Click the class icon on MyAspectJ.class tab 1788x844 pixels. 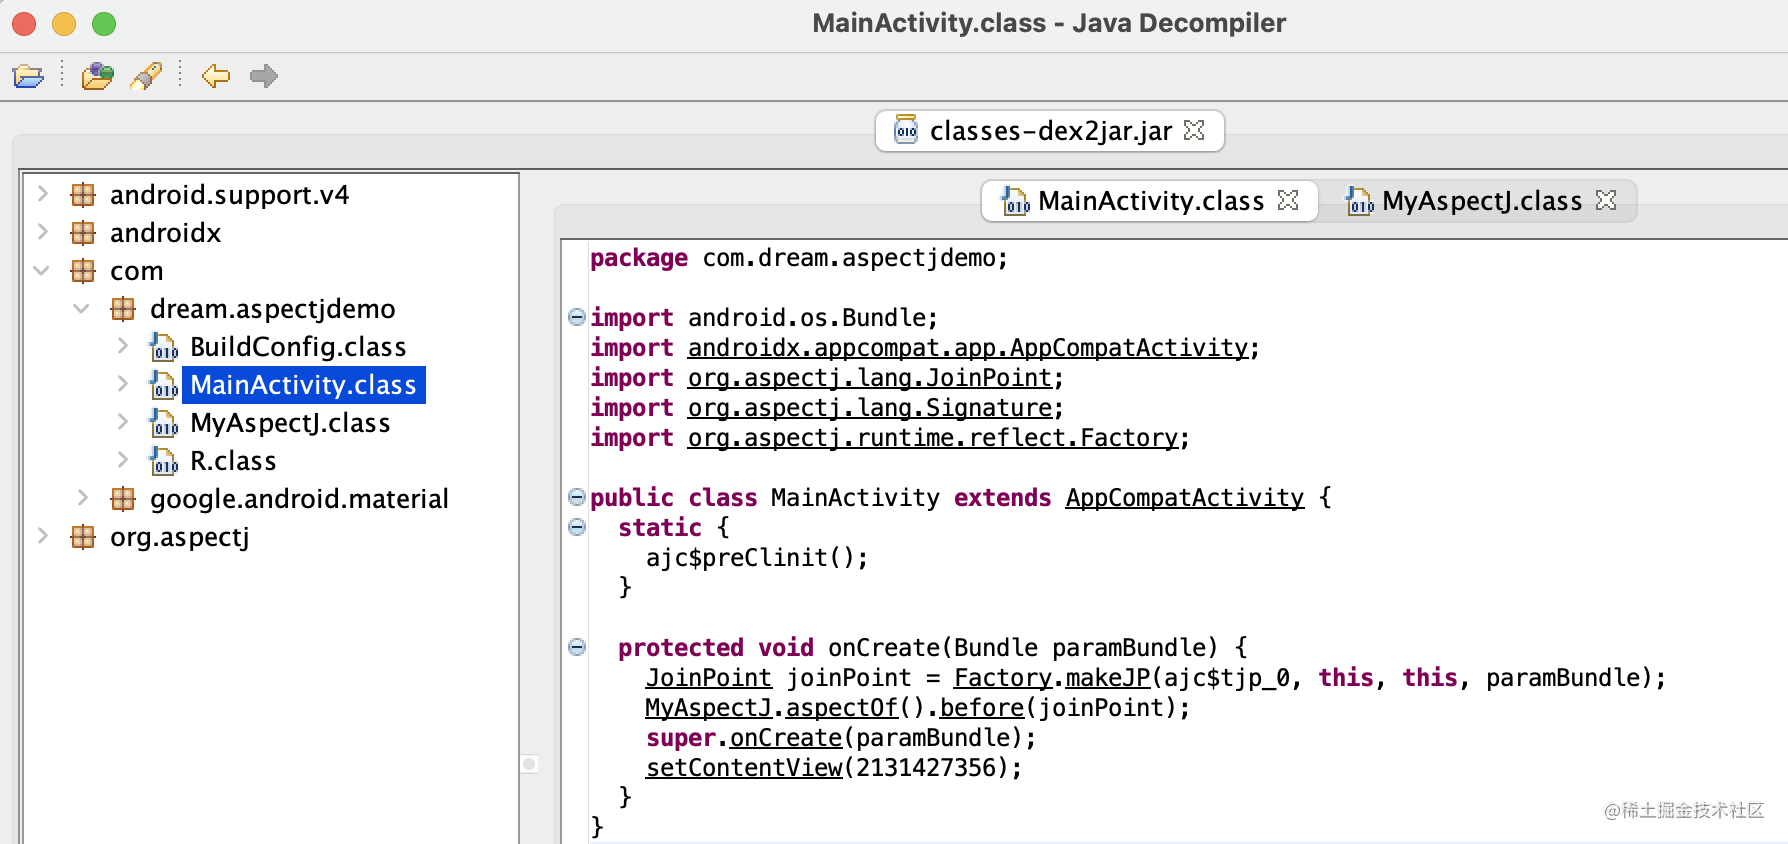1359,201
